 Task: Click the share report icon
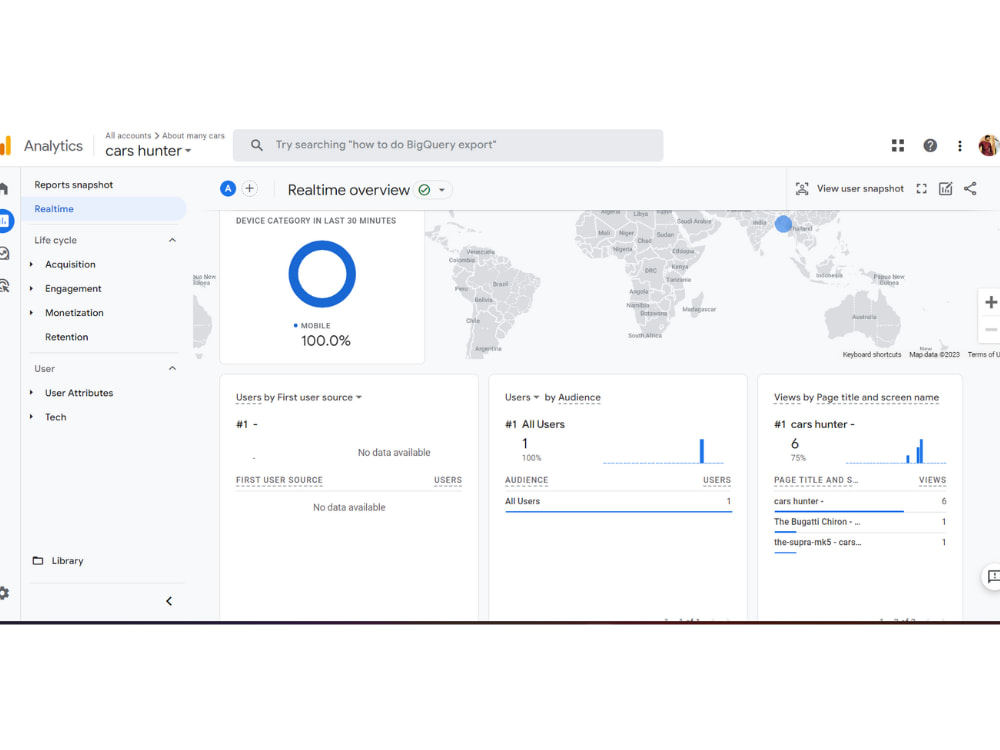pyautogui.click(x=970, y=189)
